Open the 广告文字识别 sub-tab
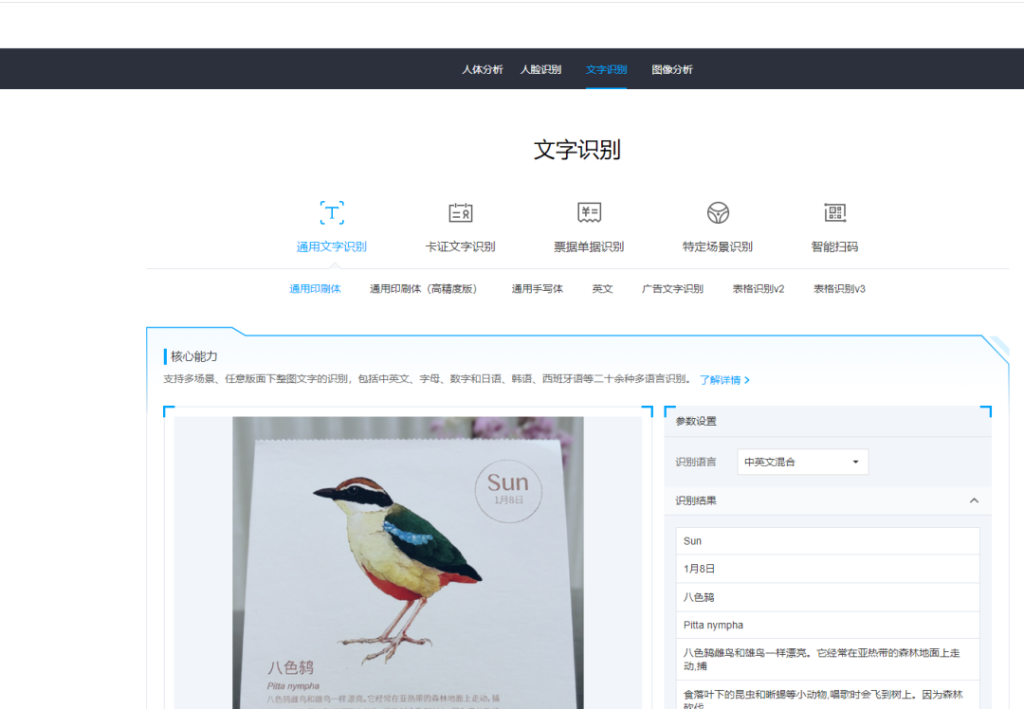The image size is (1024, 709). coord(672,289)
